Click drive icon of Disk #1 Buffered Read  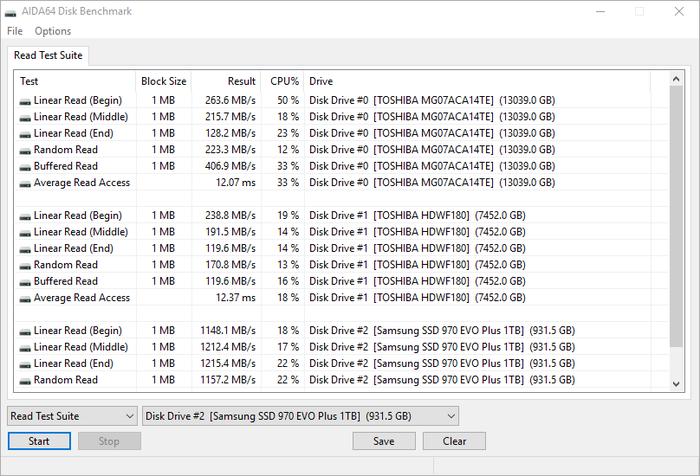(x=25, y=283)
